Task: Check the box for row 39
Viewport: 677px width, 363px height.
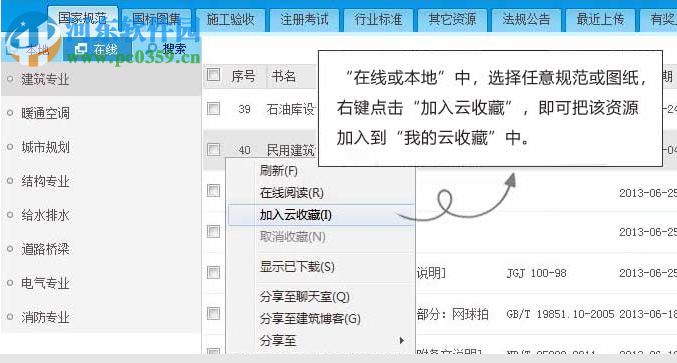Action: (214, 108)
